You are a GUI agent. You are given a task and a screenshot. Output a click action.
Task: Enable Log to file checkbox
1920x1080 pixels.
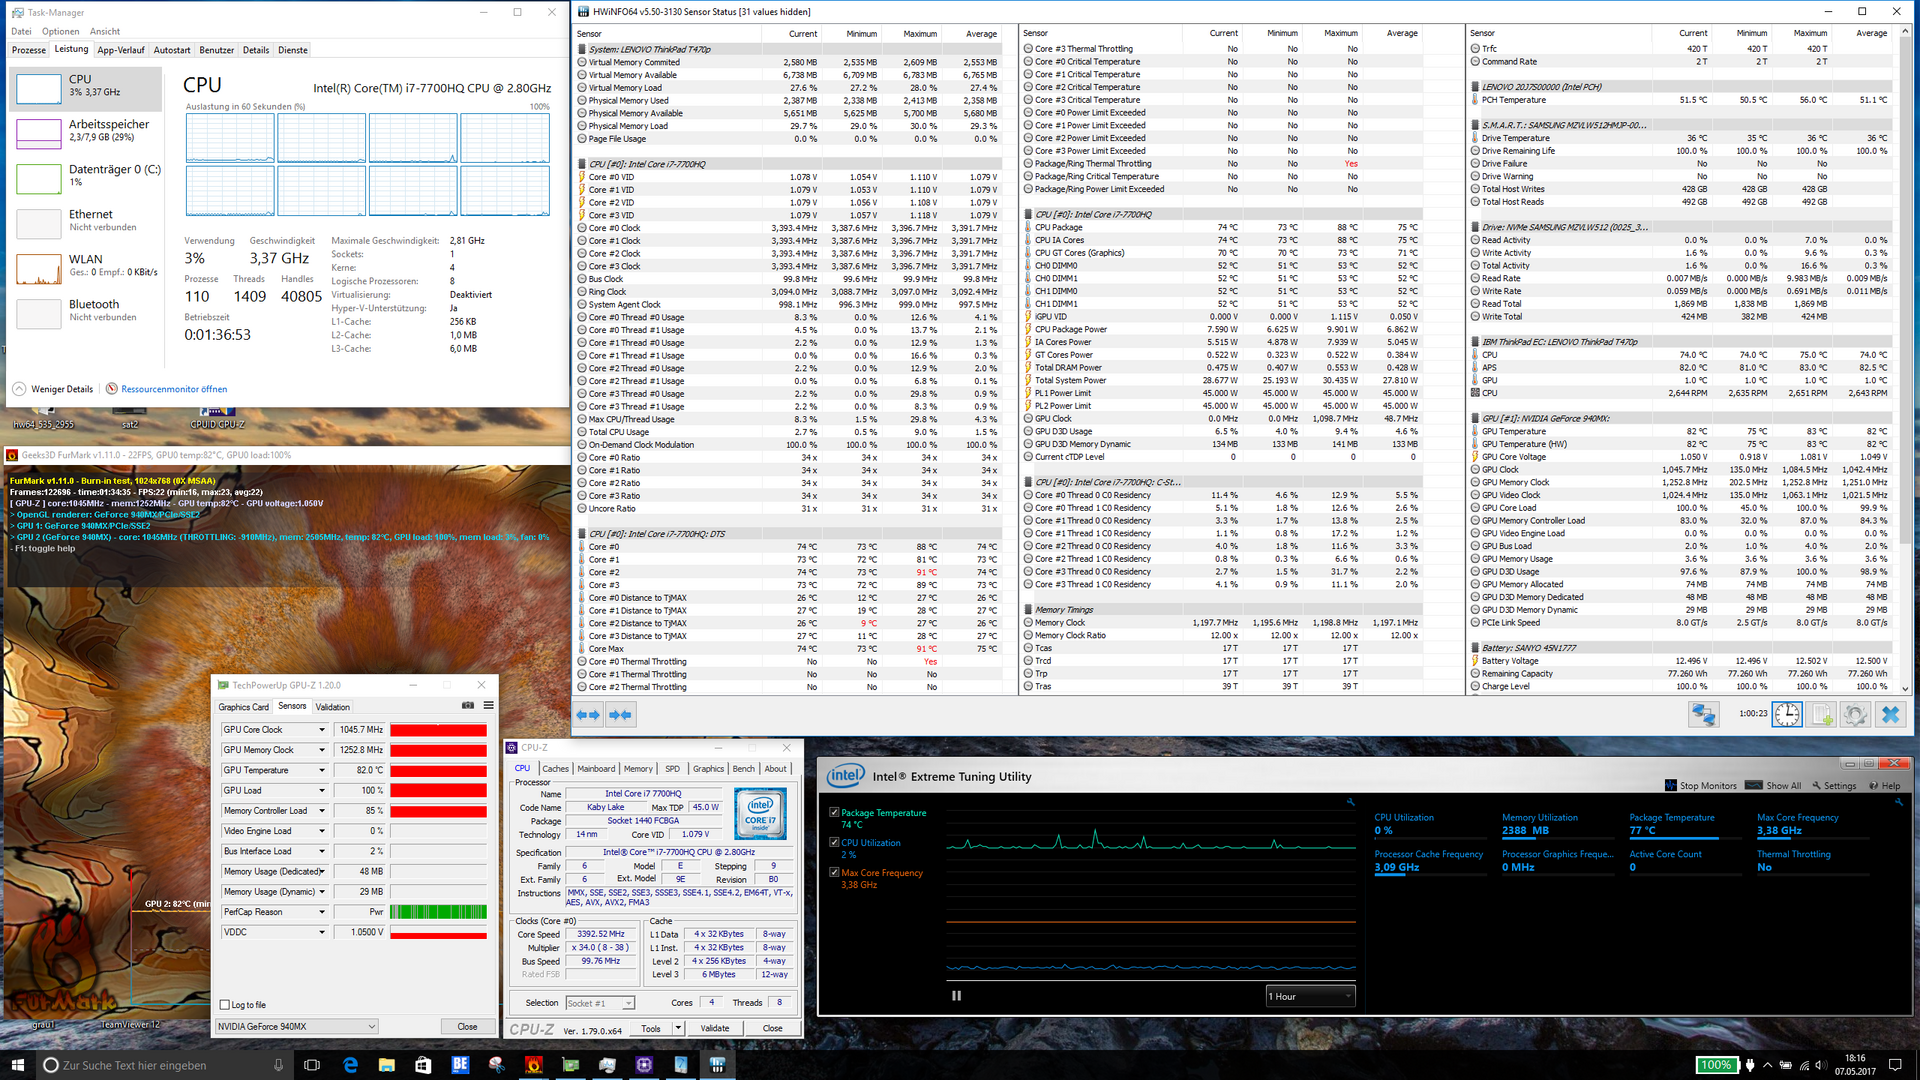(225, 1005)
